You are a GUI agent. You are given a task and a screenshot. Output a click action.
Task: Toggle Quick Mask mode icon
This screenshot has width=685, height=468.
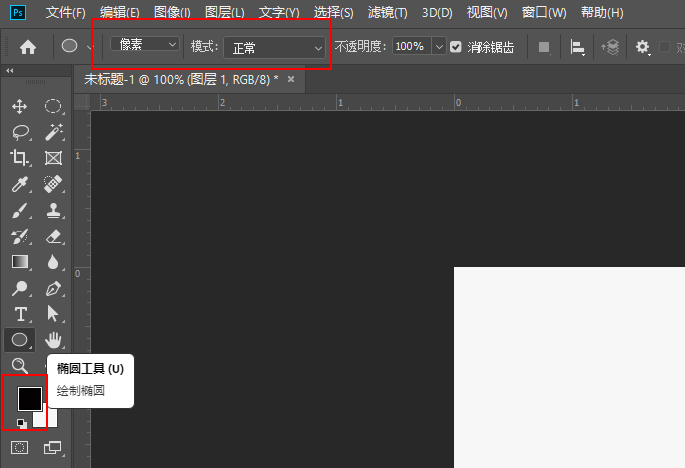point(19,446)
